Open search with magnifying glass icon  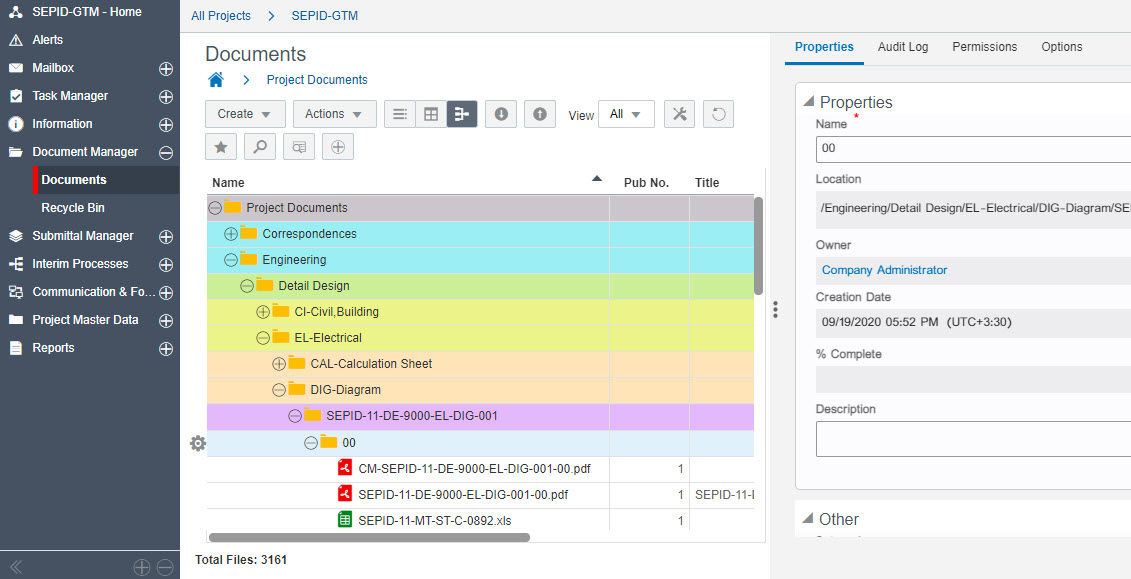(x=259, y=147)
